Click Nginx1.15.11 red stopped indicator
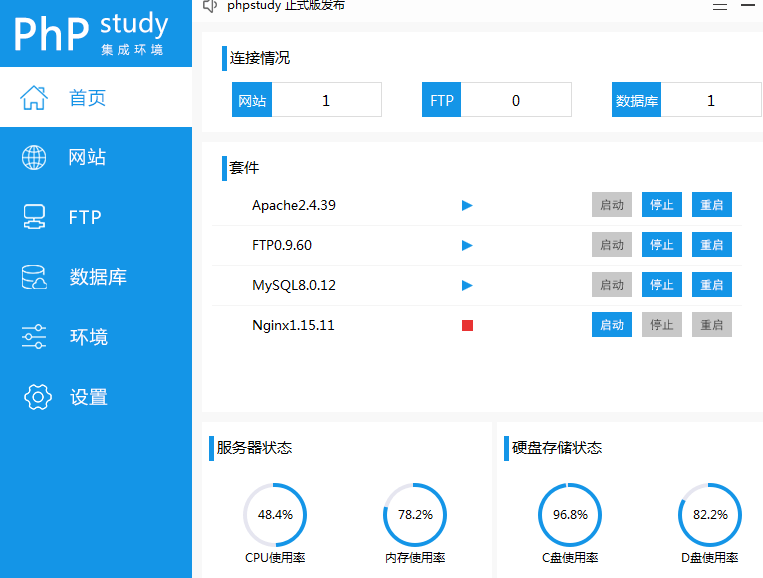Viewport: 763px width, 578px height. coord(467,325)
